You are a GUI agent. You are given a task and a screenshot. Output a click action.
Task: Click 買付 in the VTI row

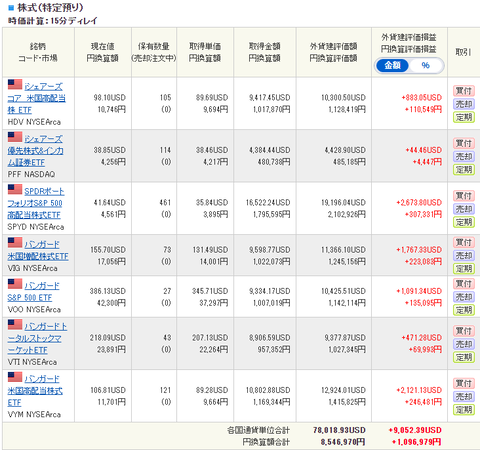[x=463, y=331]
